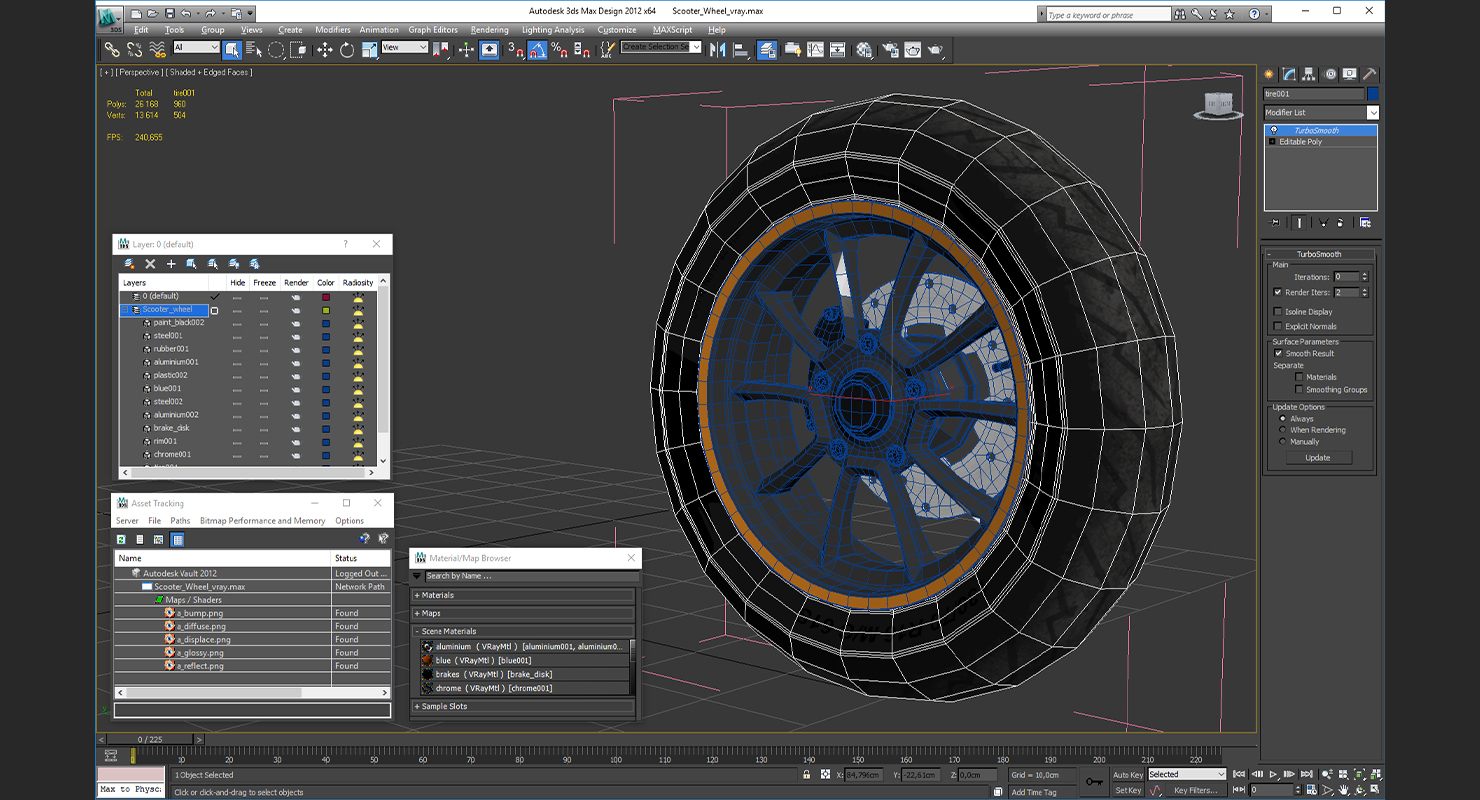Enable Isoline Display checkbox
This screenshot has height=800, width=1480.
tap(1278, 312)
